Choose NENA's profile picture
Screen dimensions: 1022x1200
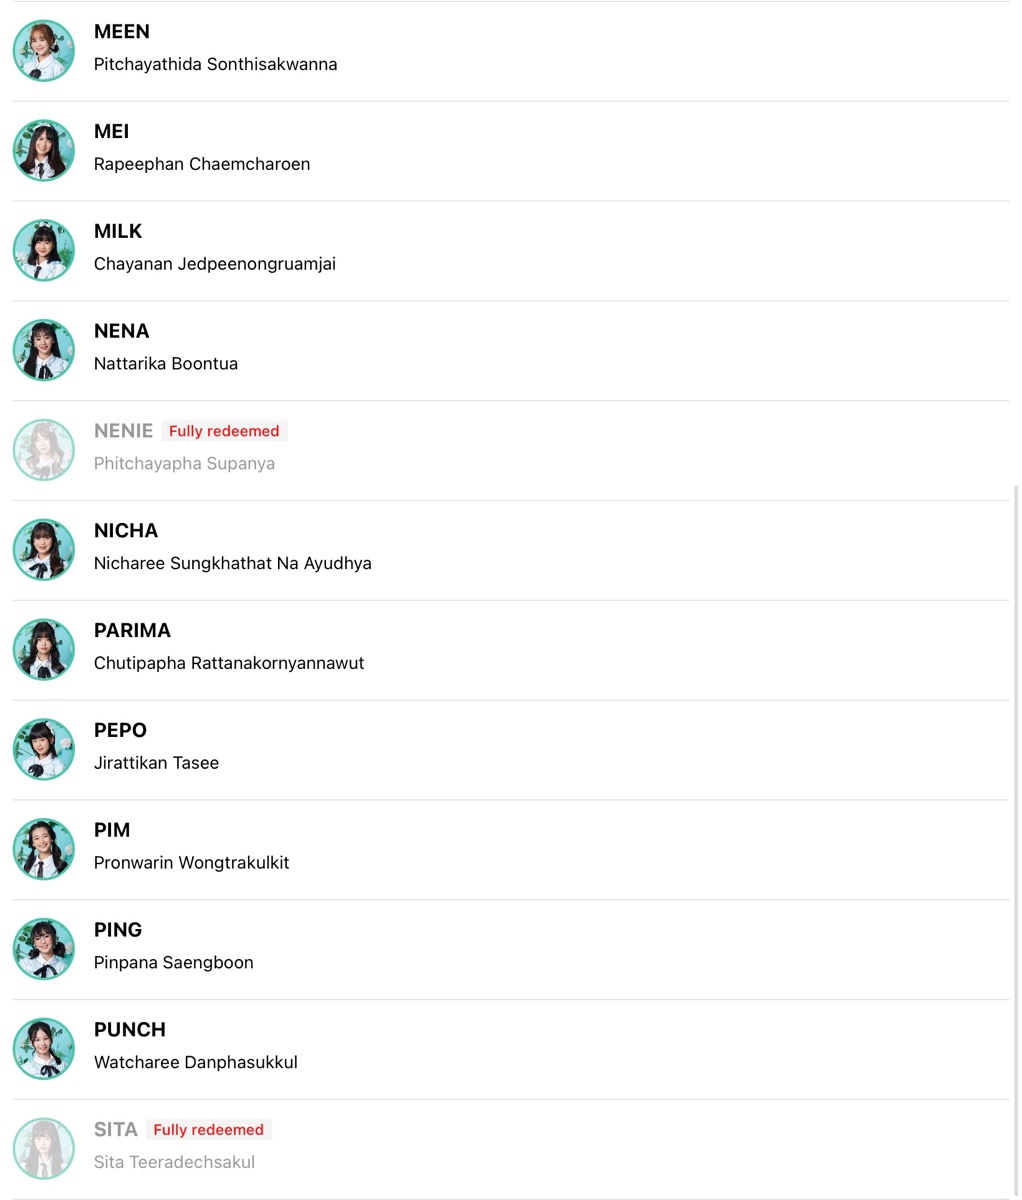pyautogui.click(x=44, y=350)
